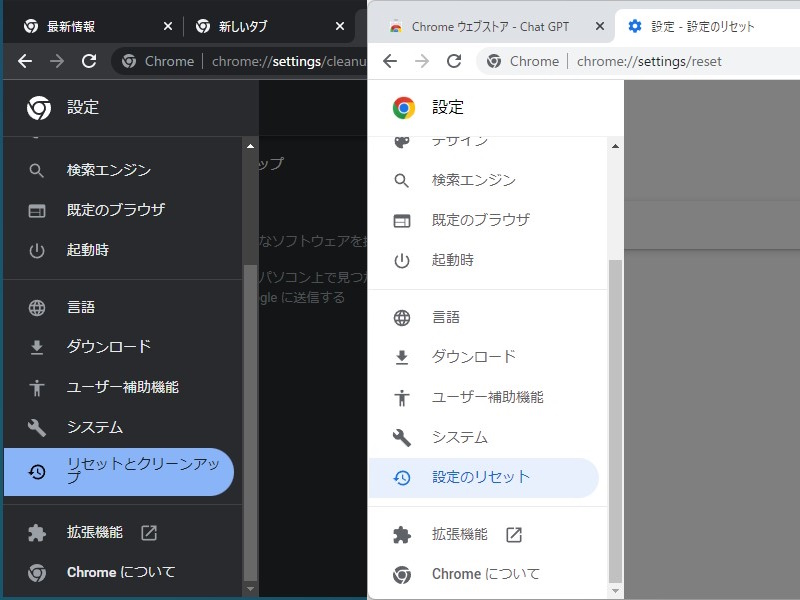Image resolution: width=800 pixels, height=600 pixels.
Task: Click the 設定のリセット clock icon
Action: pyautogui.click(x=401, y=477)
